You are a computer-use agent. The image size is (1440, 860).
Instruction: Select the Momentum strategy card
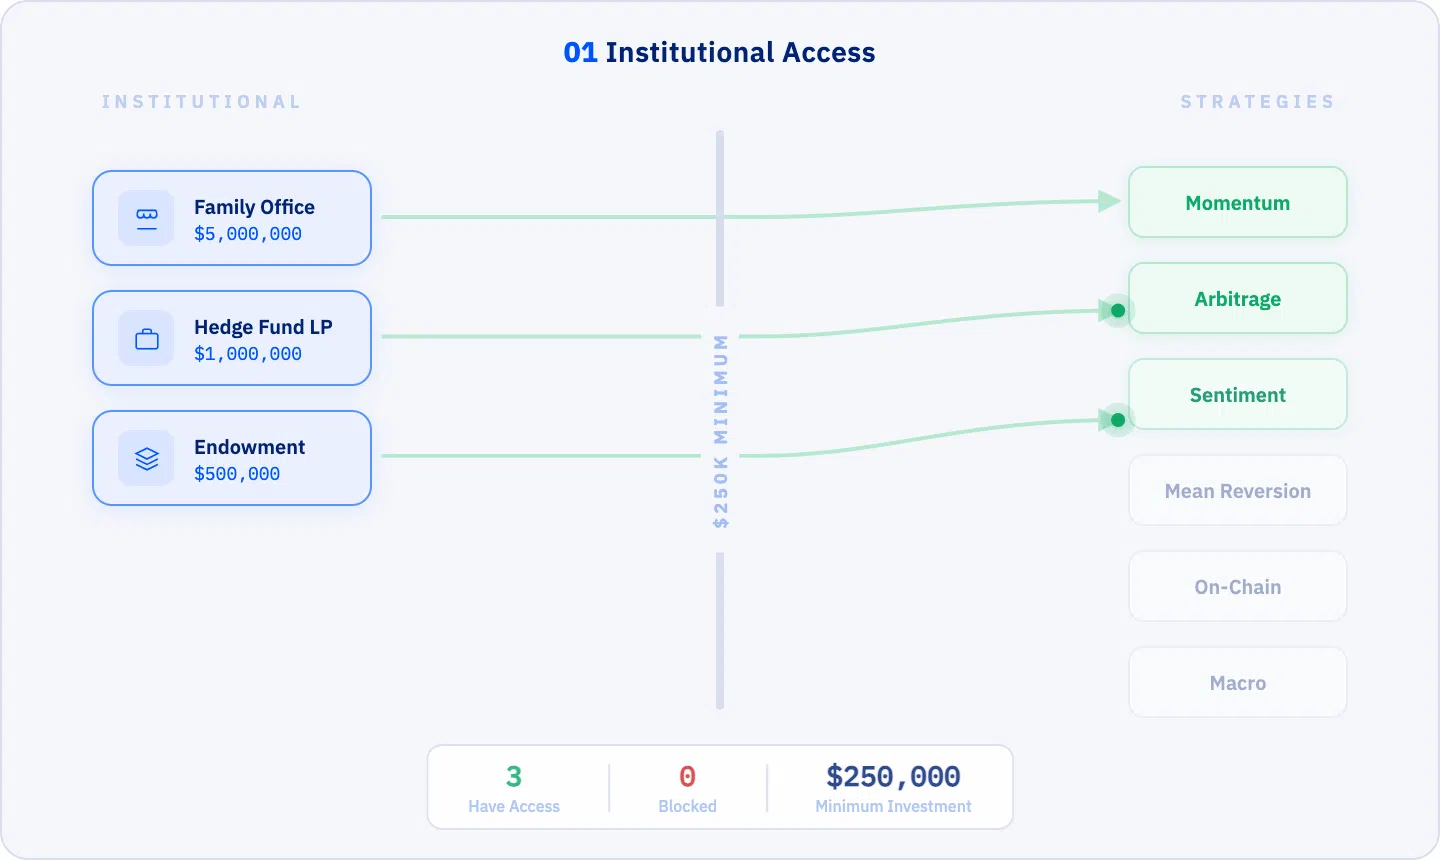tap(1238, 202)
